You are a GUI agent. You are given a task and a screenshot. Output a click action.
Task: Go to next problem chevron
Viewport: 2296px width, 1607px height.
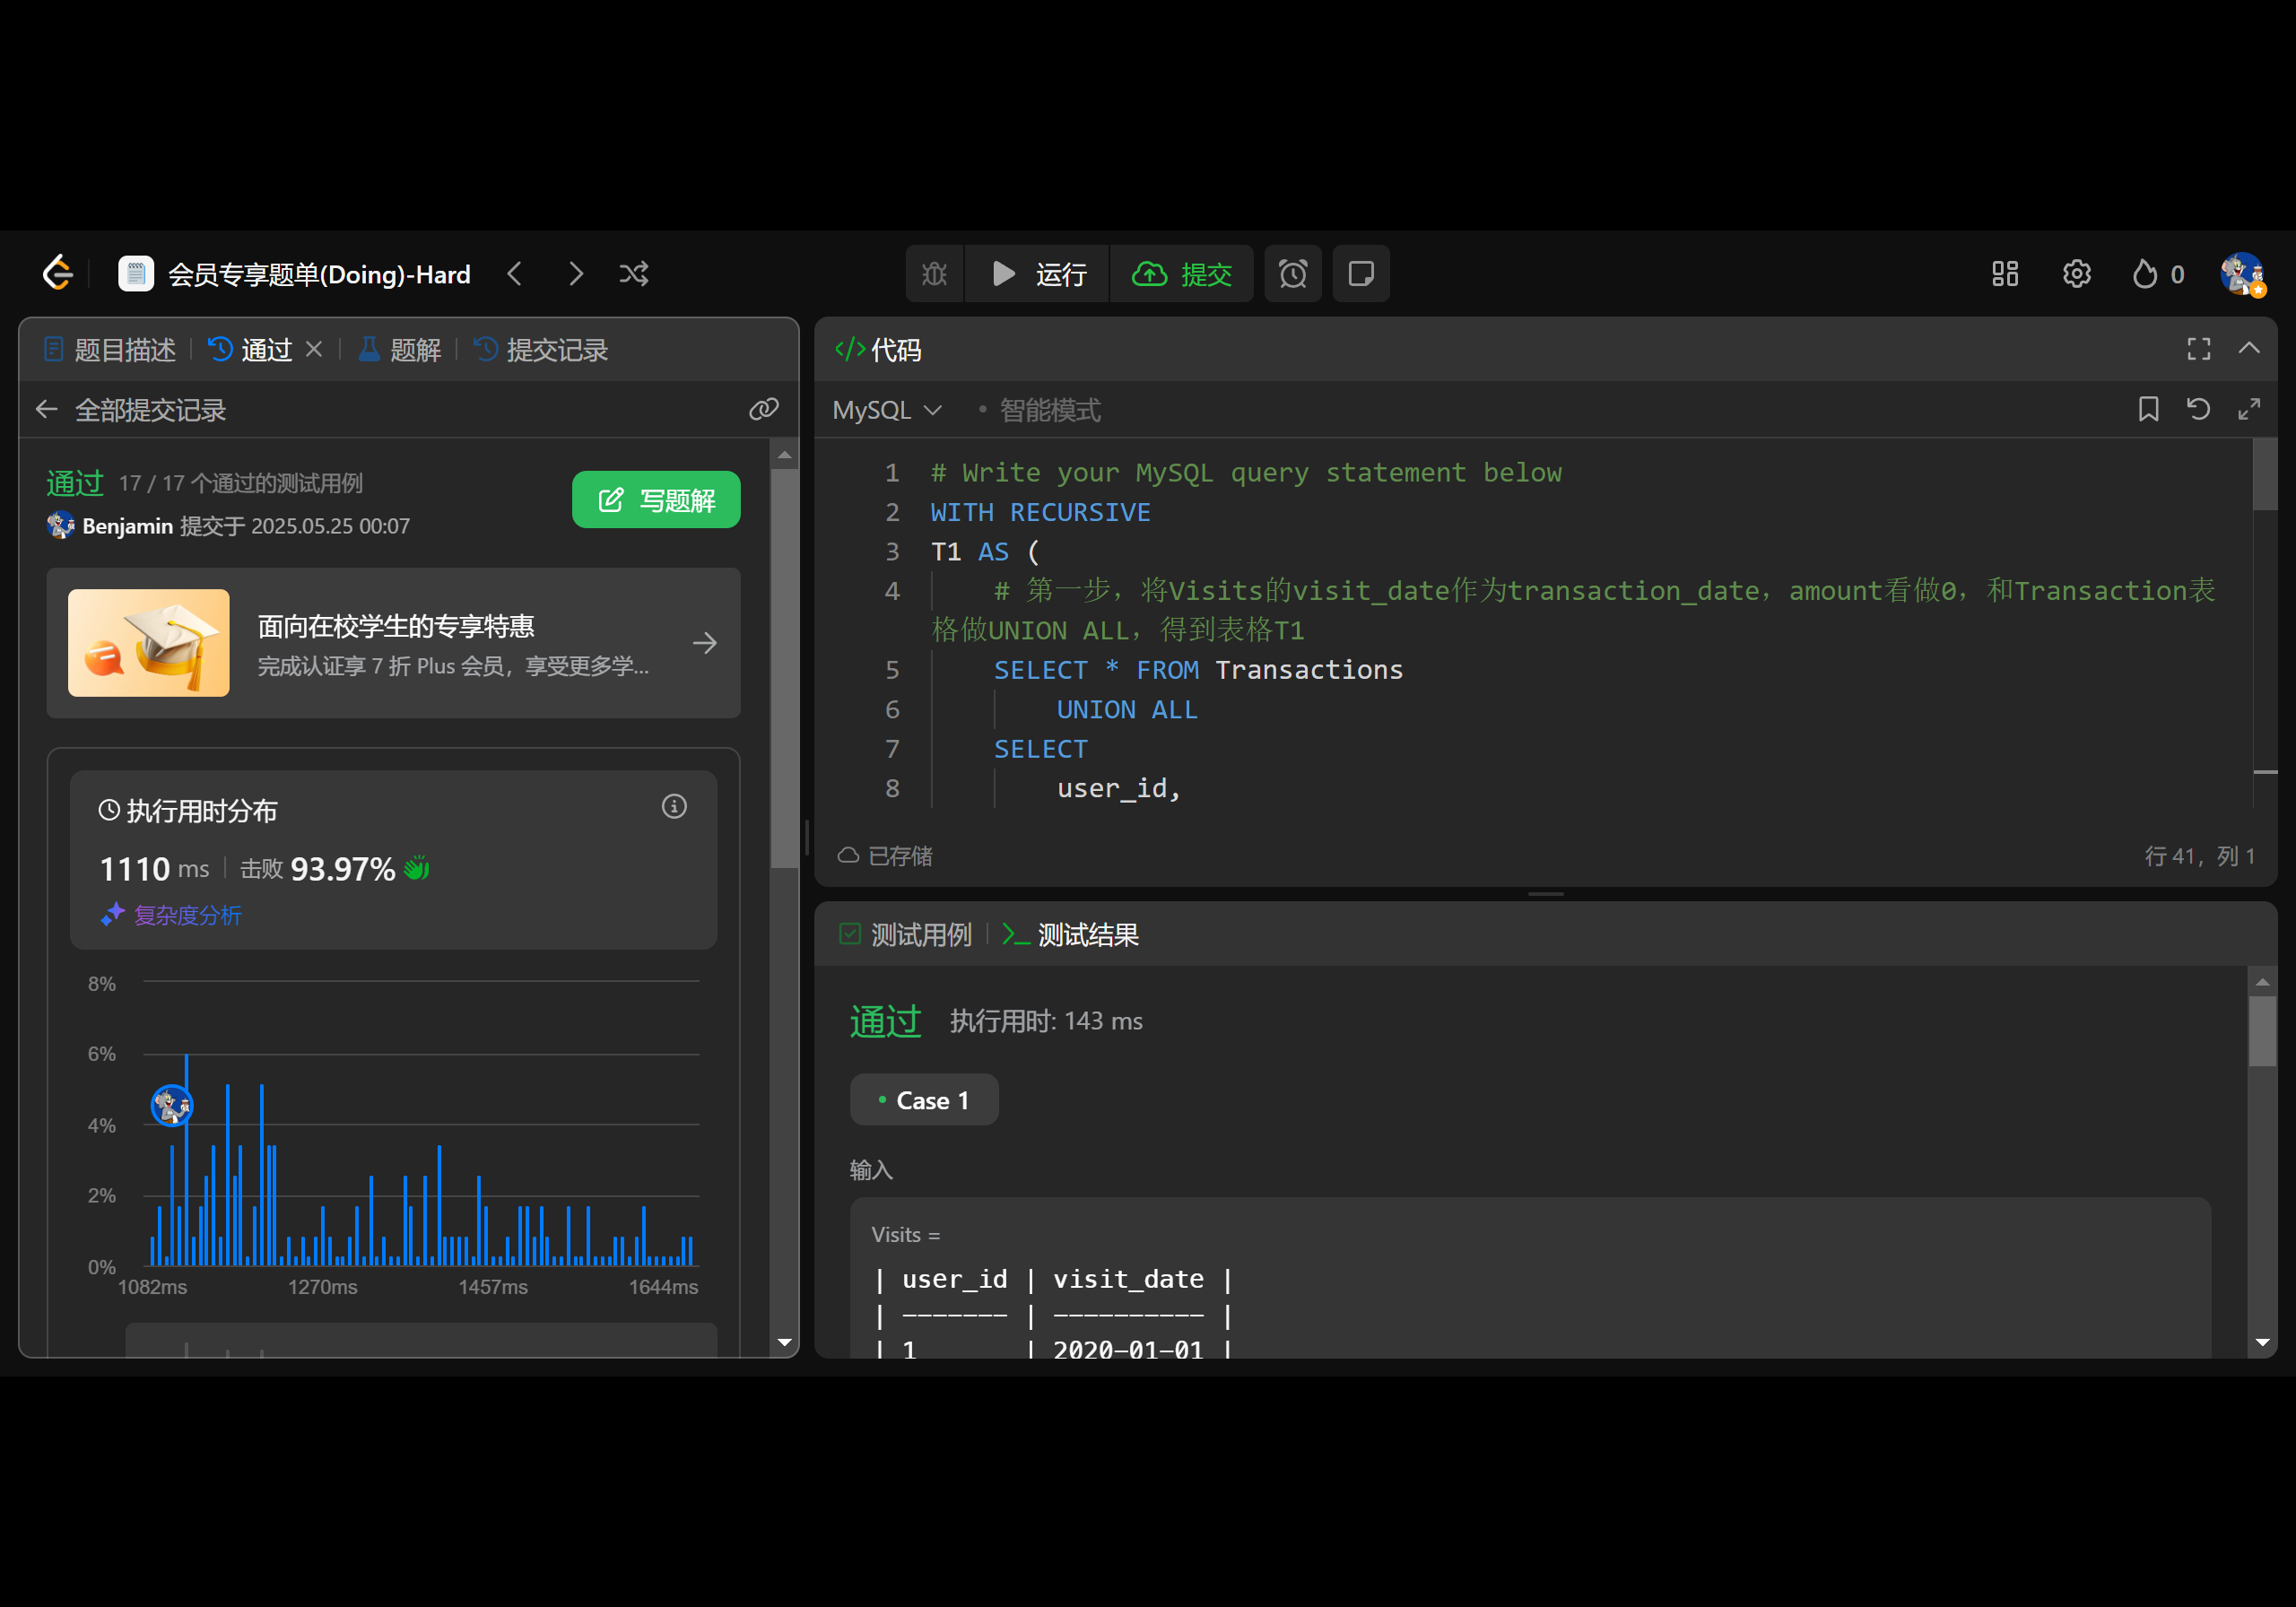point(576,274)
